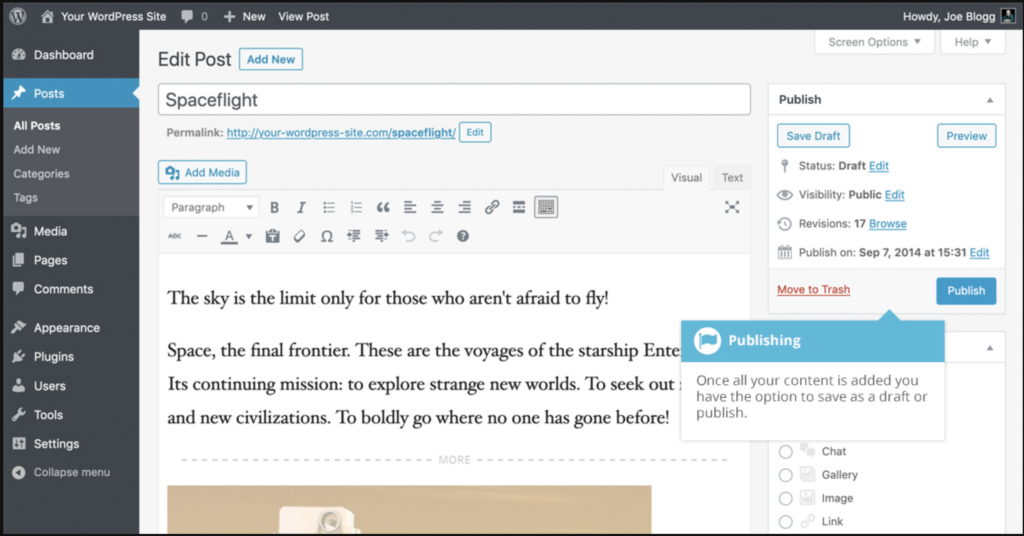Toggle bold formatting in the editor toolbar
The image size is (1024, 536).
[x=274, y=207]
